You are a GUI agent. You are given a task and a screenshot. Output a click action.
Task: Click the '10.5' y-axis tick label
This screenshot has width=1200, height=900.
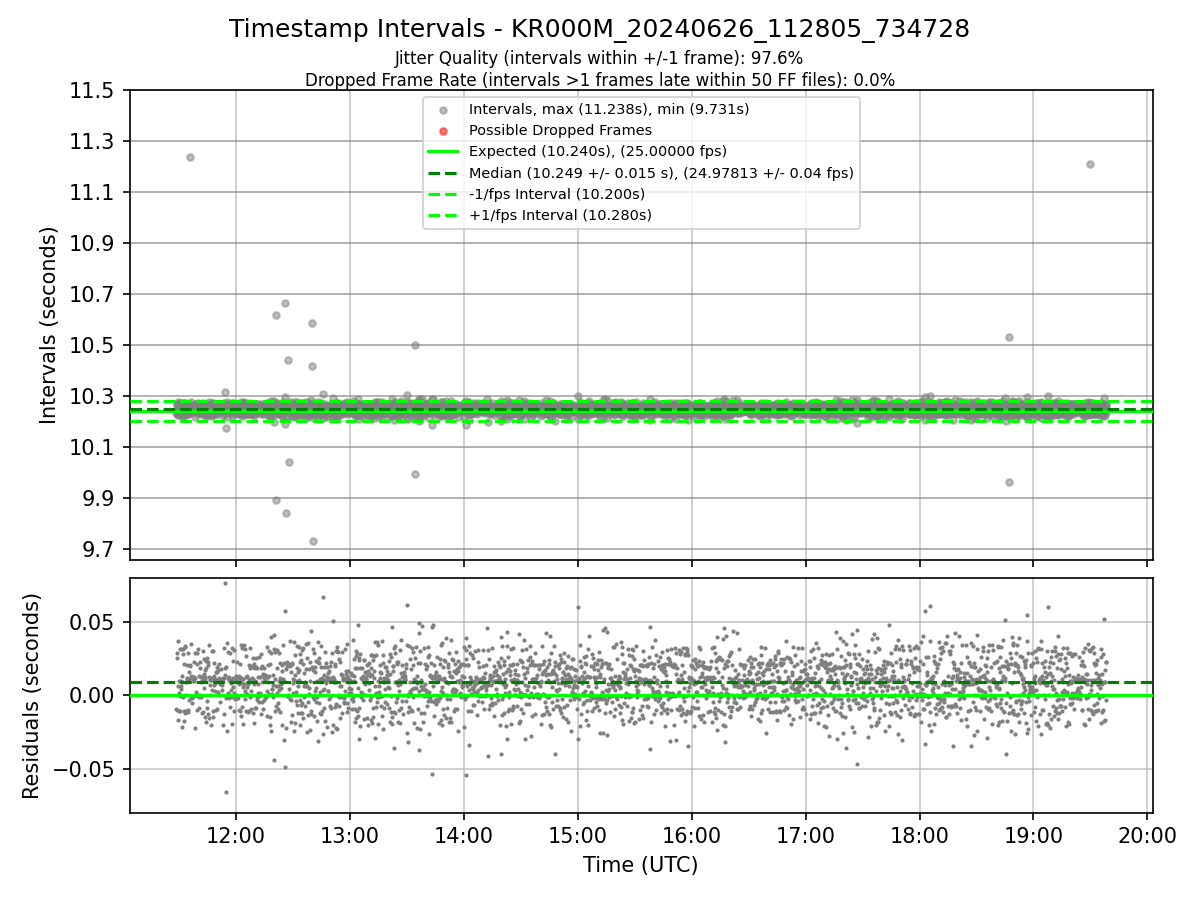pos(94,346)
